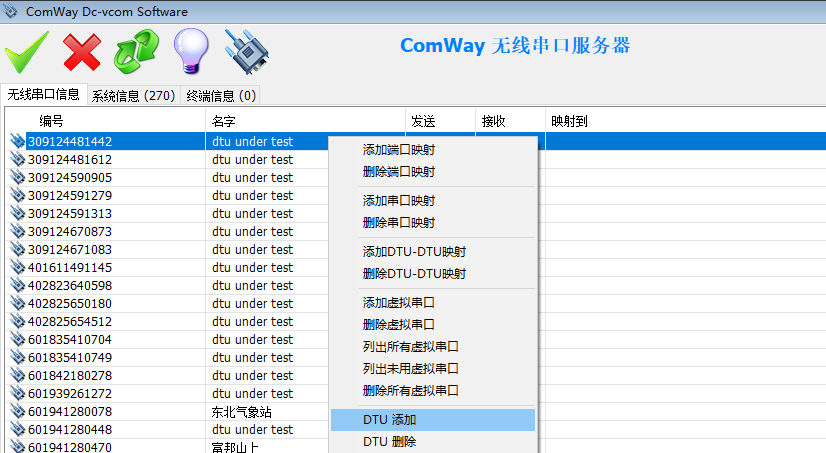The width and height of the screenshot is (826, 453).
Task: Click device icon for row 309124671083
Action: [x=17, y=249]
